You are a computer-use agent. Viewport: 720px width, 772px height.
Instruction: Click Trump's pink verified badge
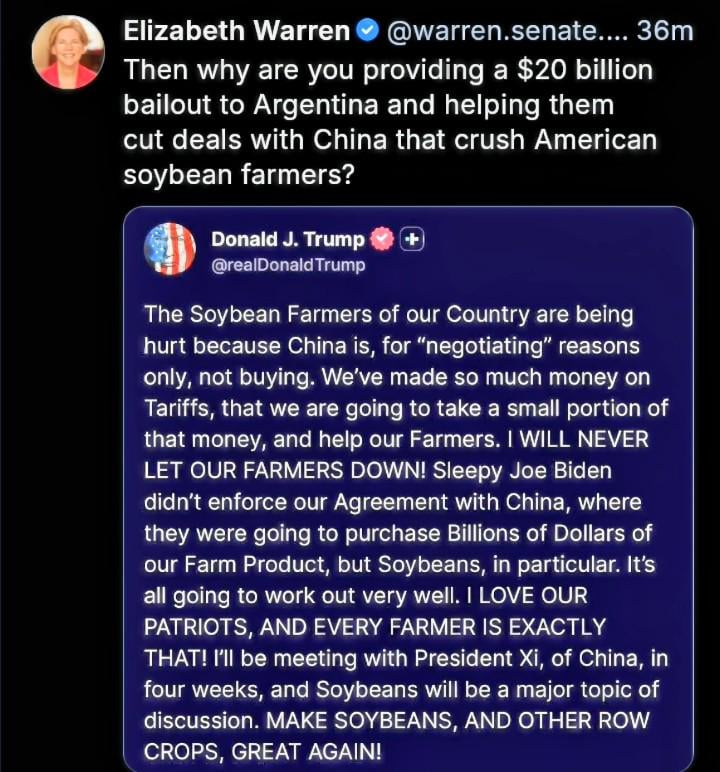point(382,240)
